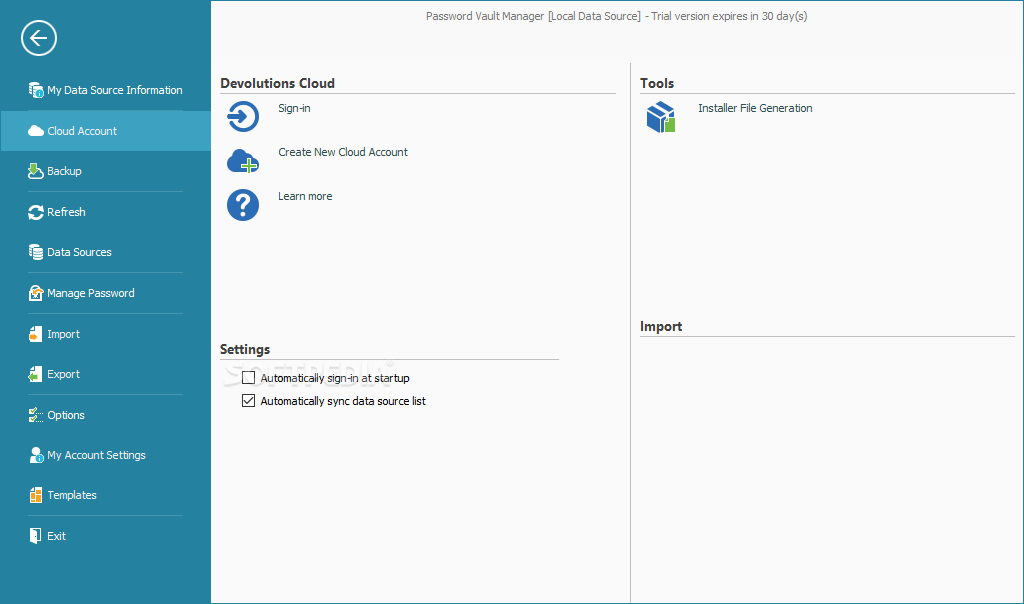Image resolution: width=1024 pixels, height=604 pixels.
Task: Click the Create New Cloud Account cloud icon
Action: (x=243, y=161)
